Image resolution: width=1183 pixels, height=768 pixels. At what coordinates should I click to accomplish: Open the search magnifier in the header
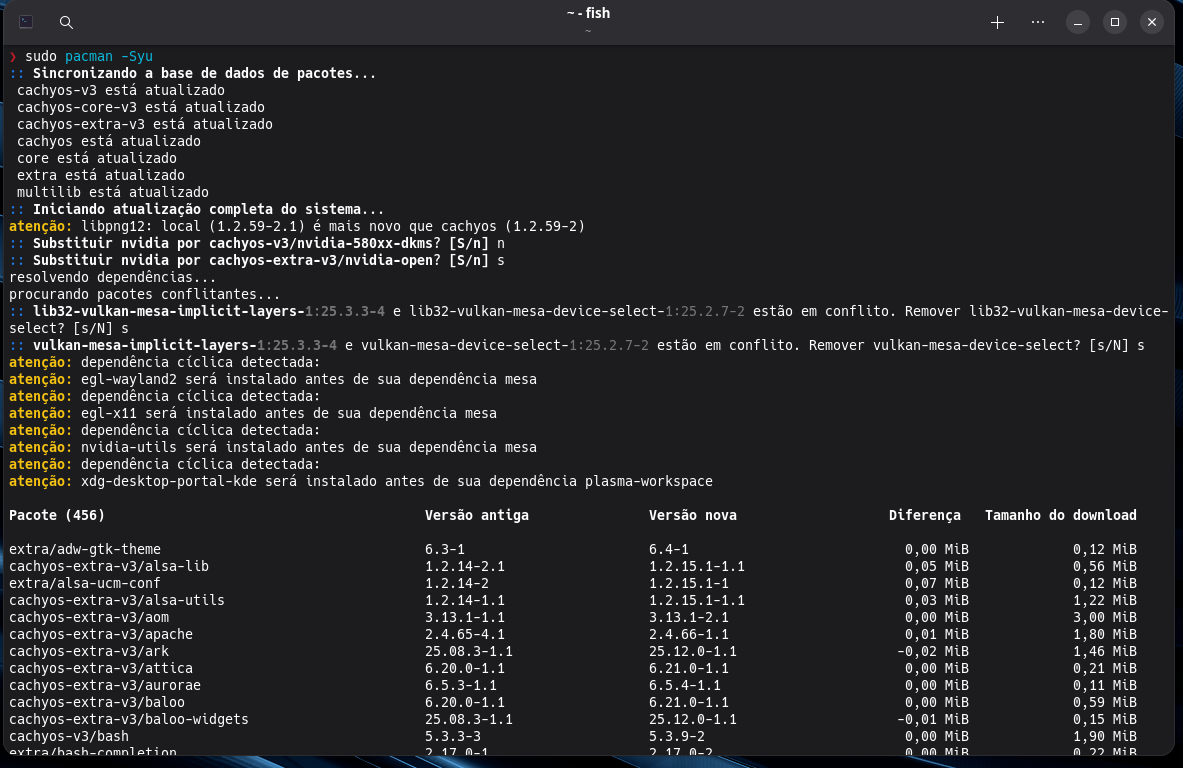tap(66, 22)
